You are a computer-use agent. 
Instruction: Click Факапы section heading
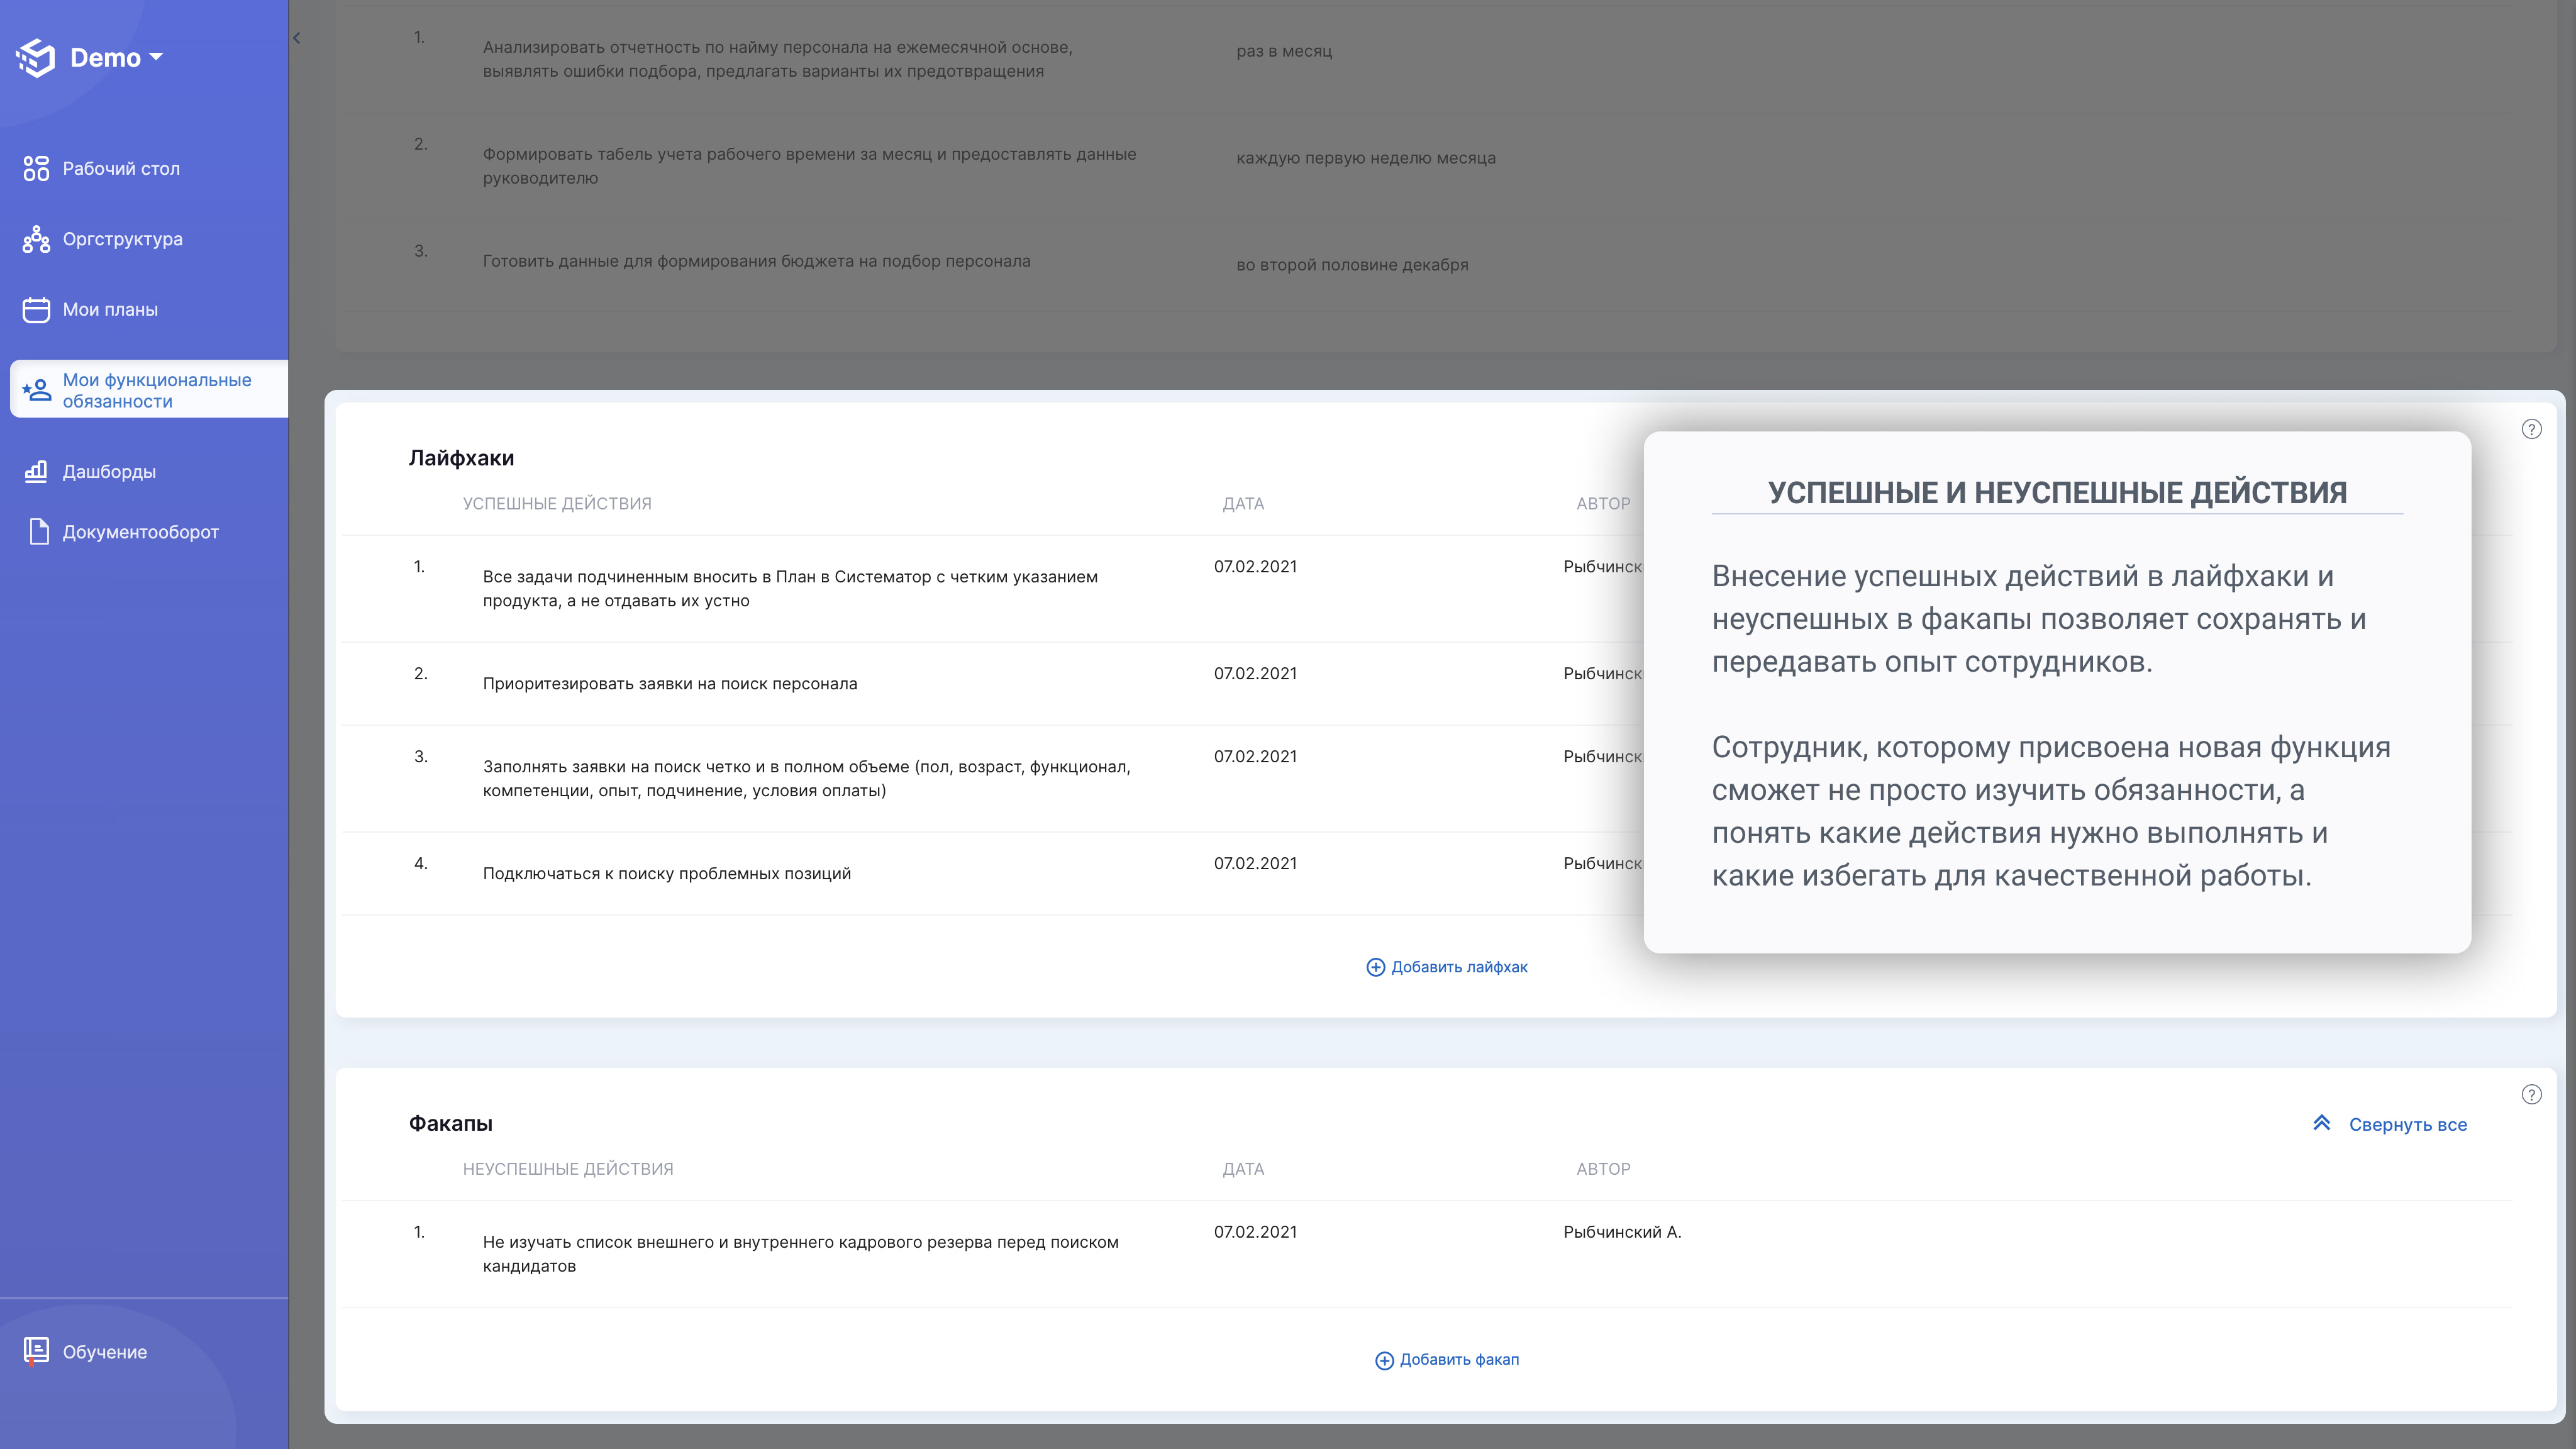(450, 1123)
